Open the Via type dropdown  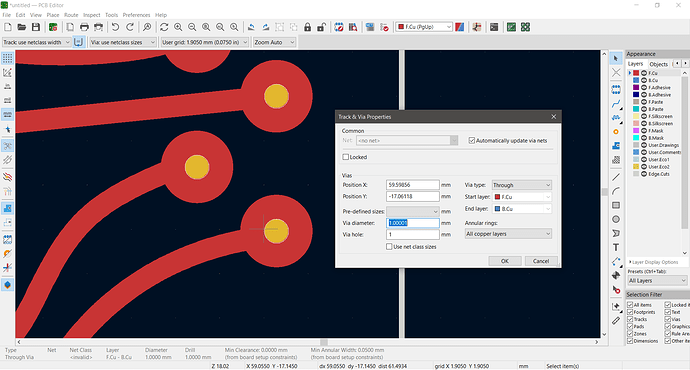click(521, 185)
